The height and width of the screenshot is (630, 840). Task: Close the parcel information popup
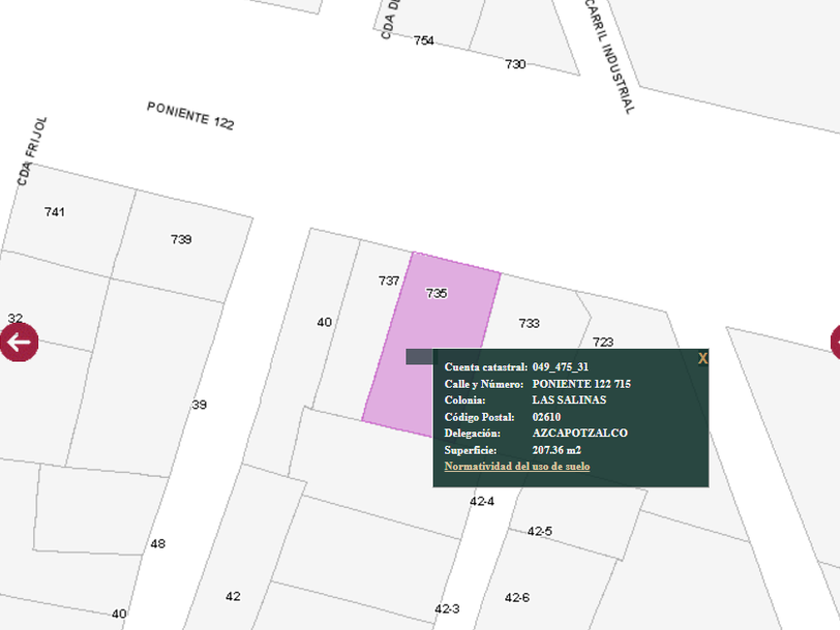point(702,358)
